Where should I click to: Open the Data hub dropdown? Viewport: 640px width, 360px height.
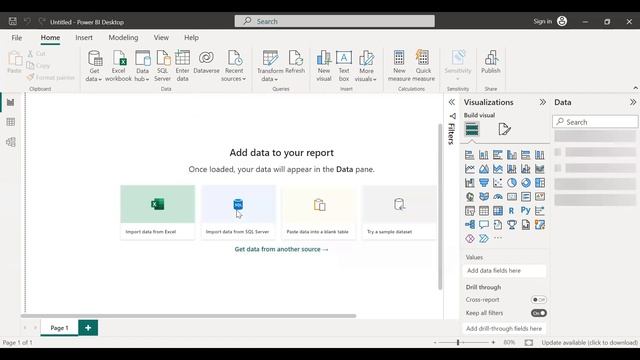point(142,66)
